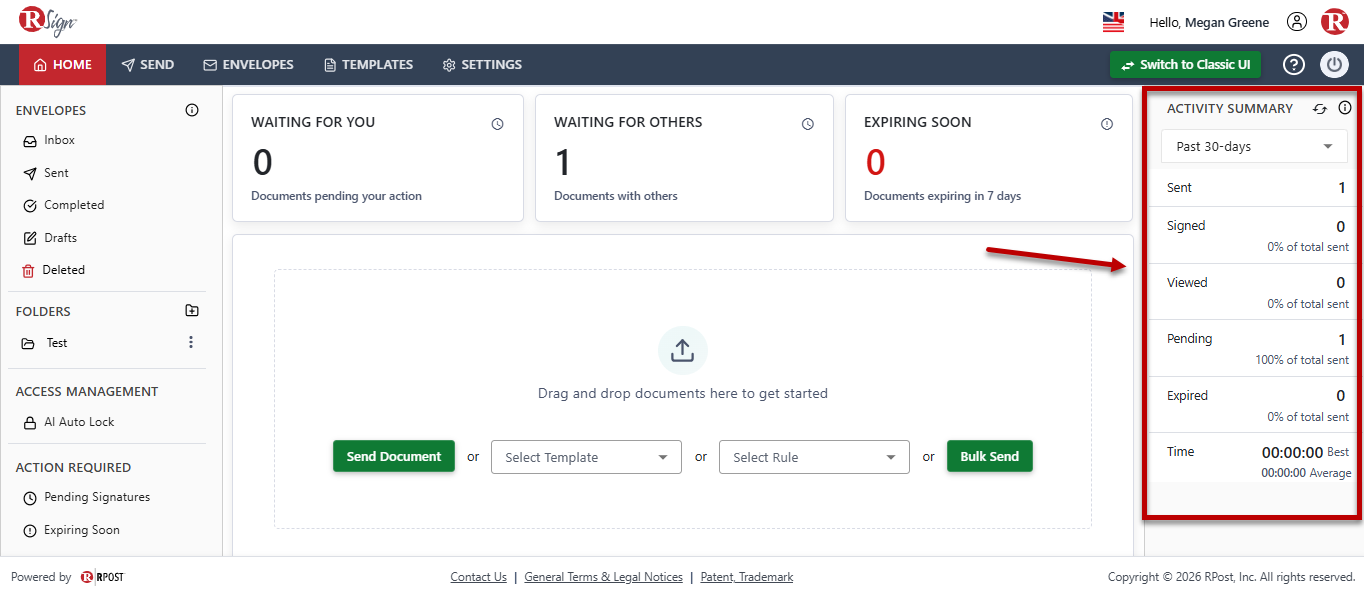Screen dimensions: 1364x593
Task: Open the help question mark icon
Action: pos(1294,65)
